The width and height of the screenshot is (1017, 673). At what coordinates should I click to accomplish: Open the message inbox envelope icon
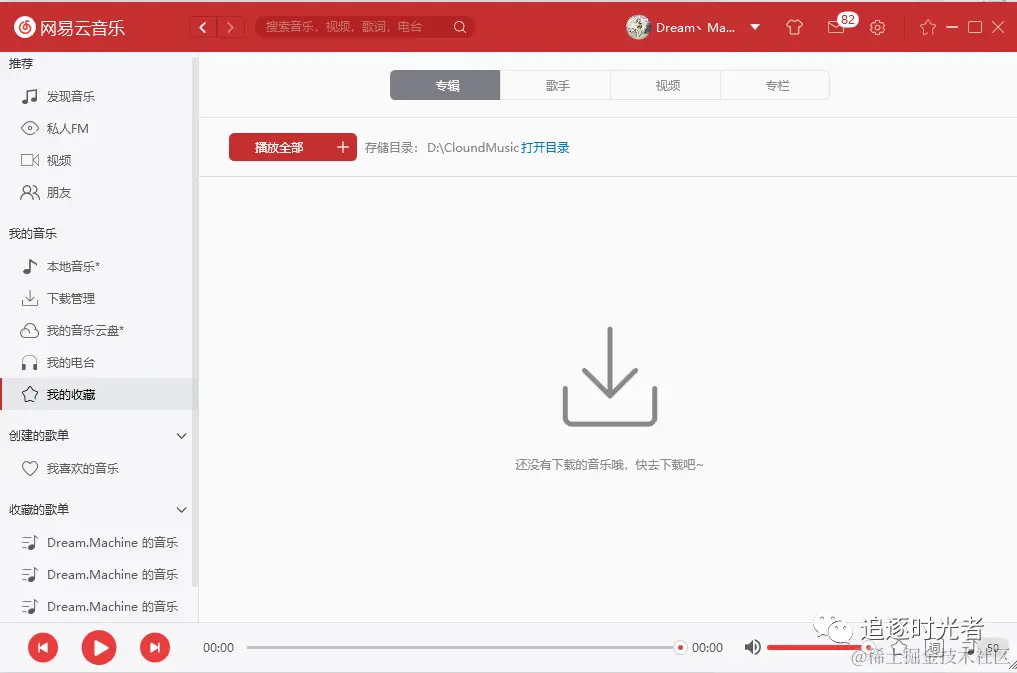click(x=836, y=27)
